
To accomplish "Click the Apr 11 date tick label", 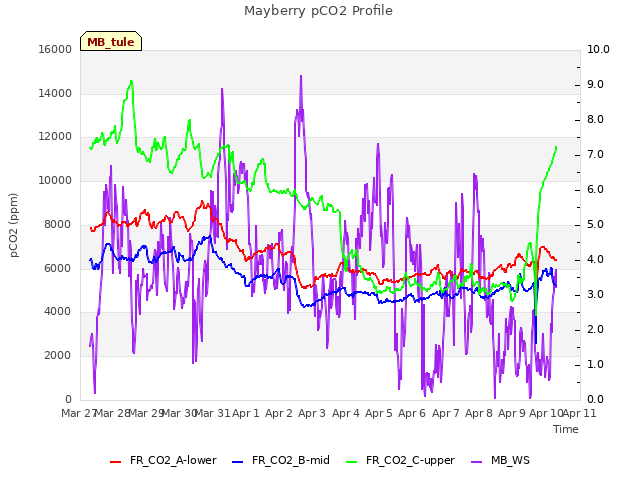I will pos(580,413).
